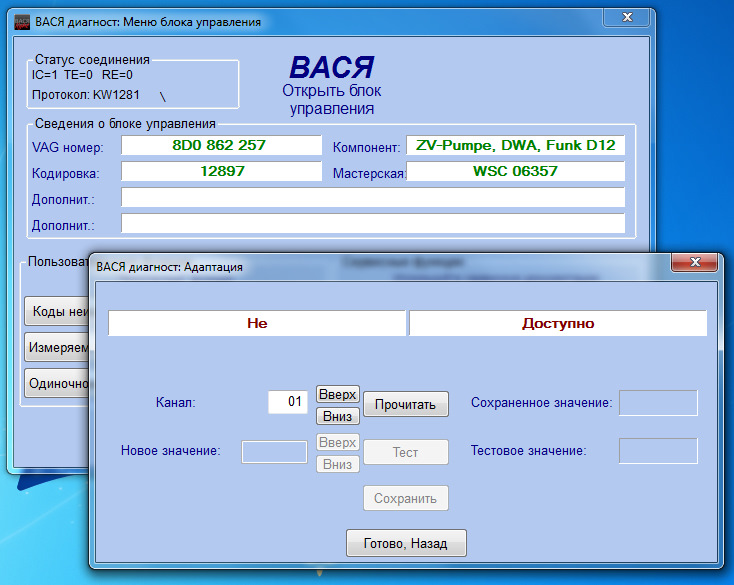Close the Адаптация dialog
This screenshot has height=585, width=734.
pyautogui.click(x=695, y=262)
